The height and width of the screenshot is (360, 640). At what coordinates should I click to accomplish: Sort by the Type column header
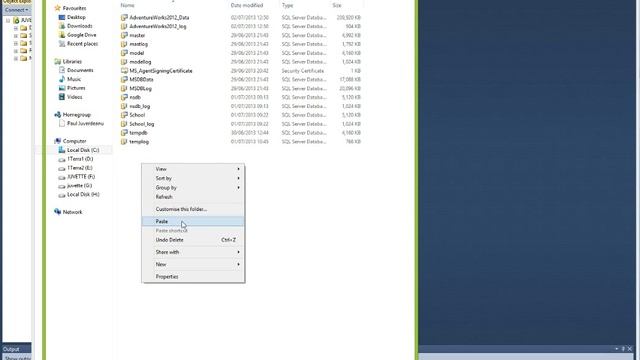(287, 5)
